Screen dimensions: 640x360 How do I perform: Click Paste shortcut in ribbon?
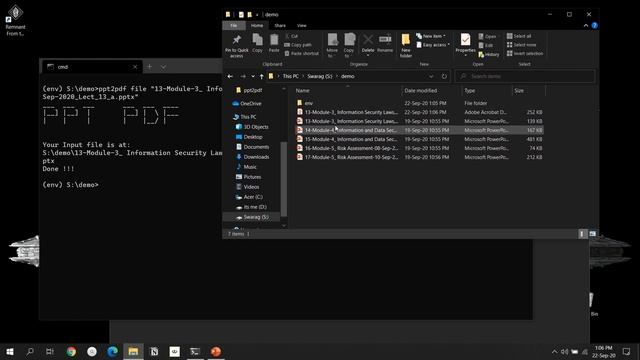(x=302, y=53)
